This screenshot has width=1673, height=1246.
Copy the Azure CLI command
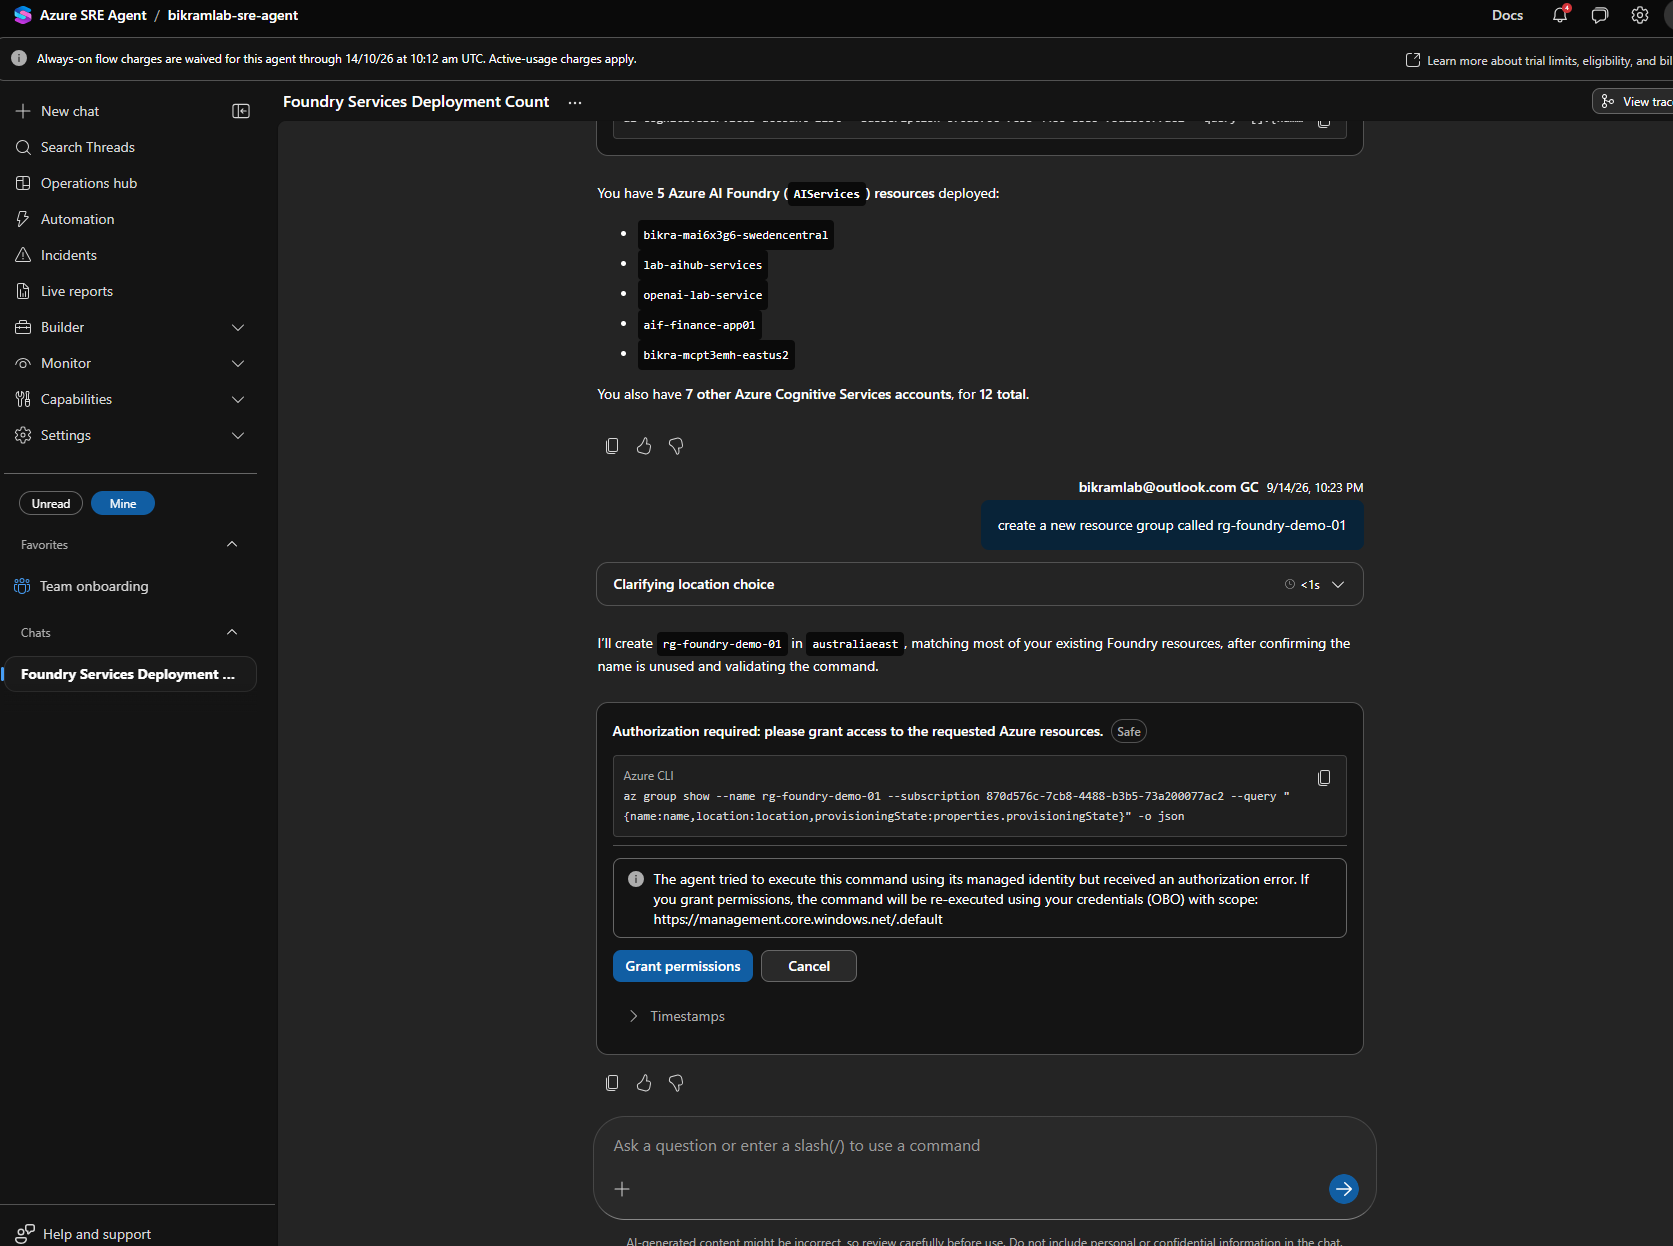pyautogui.click(x=1324, y=778)
